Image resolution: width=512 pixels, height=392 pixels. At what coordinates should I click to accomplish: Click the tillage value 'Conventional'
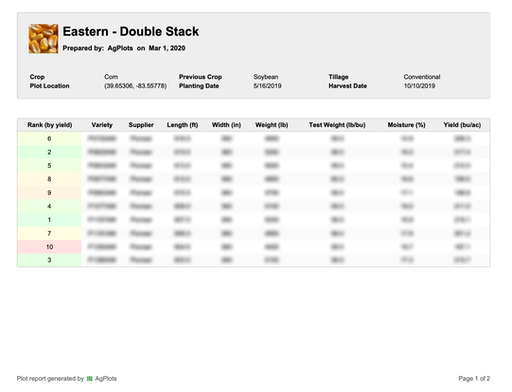point(422,77)
